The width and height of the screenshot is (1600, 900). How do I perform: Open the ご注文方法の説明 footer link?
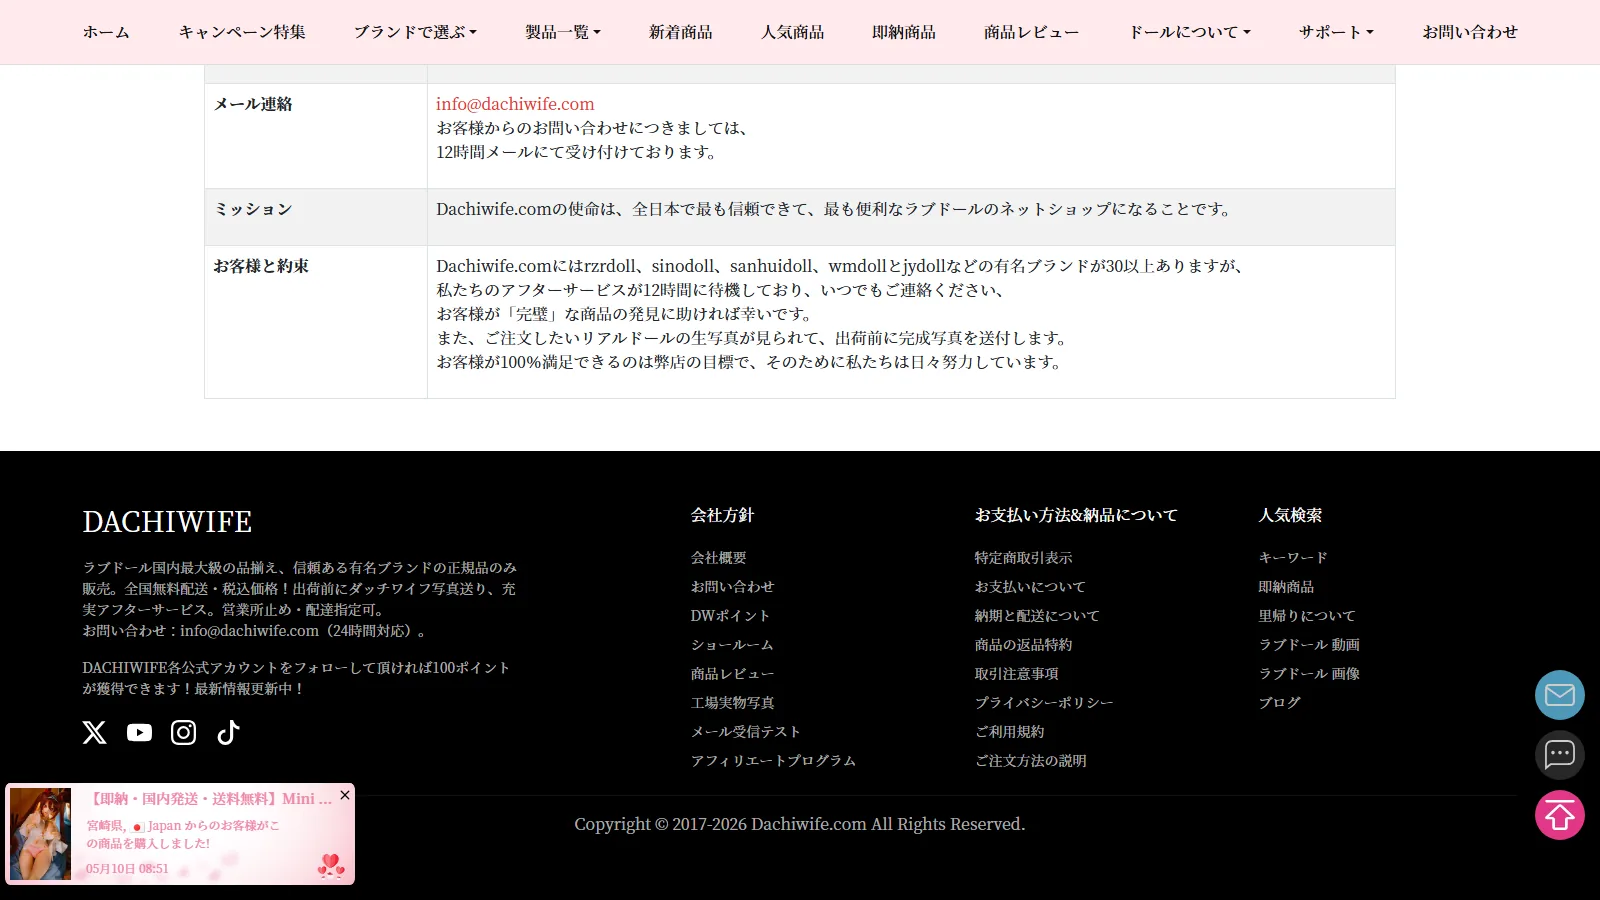click(1031, 761)
